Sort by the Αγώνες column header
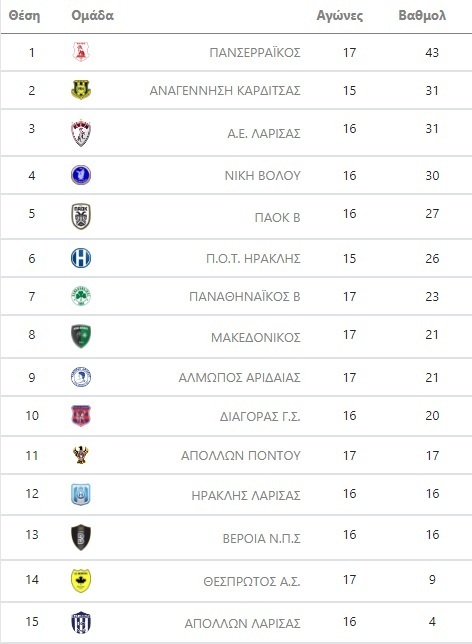Viewport: 472px width, 644px height. [x=340, y=16]
